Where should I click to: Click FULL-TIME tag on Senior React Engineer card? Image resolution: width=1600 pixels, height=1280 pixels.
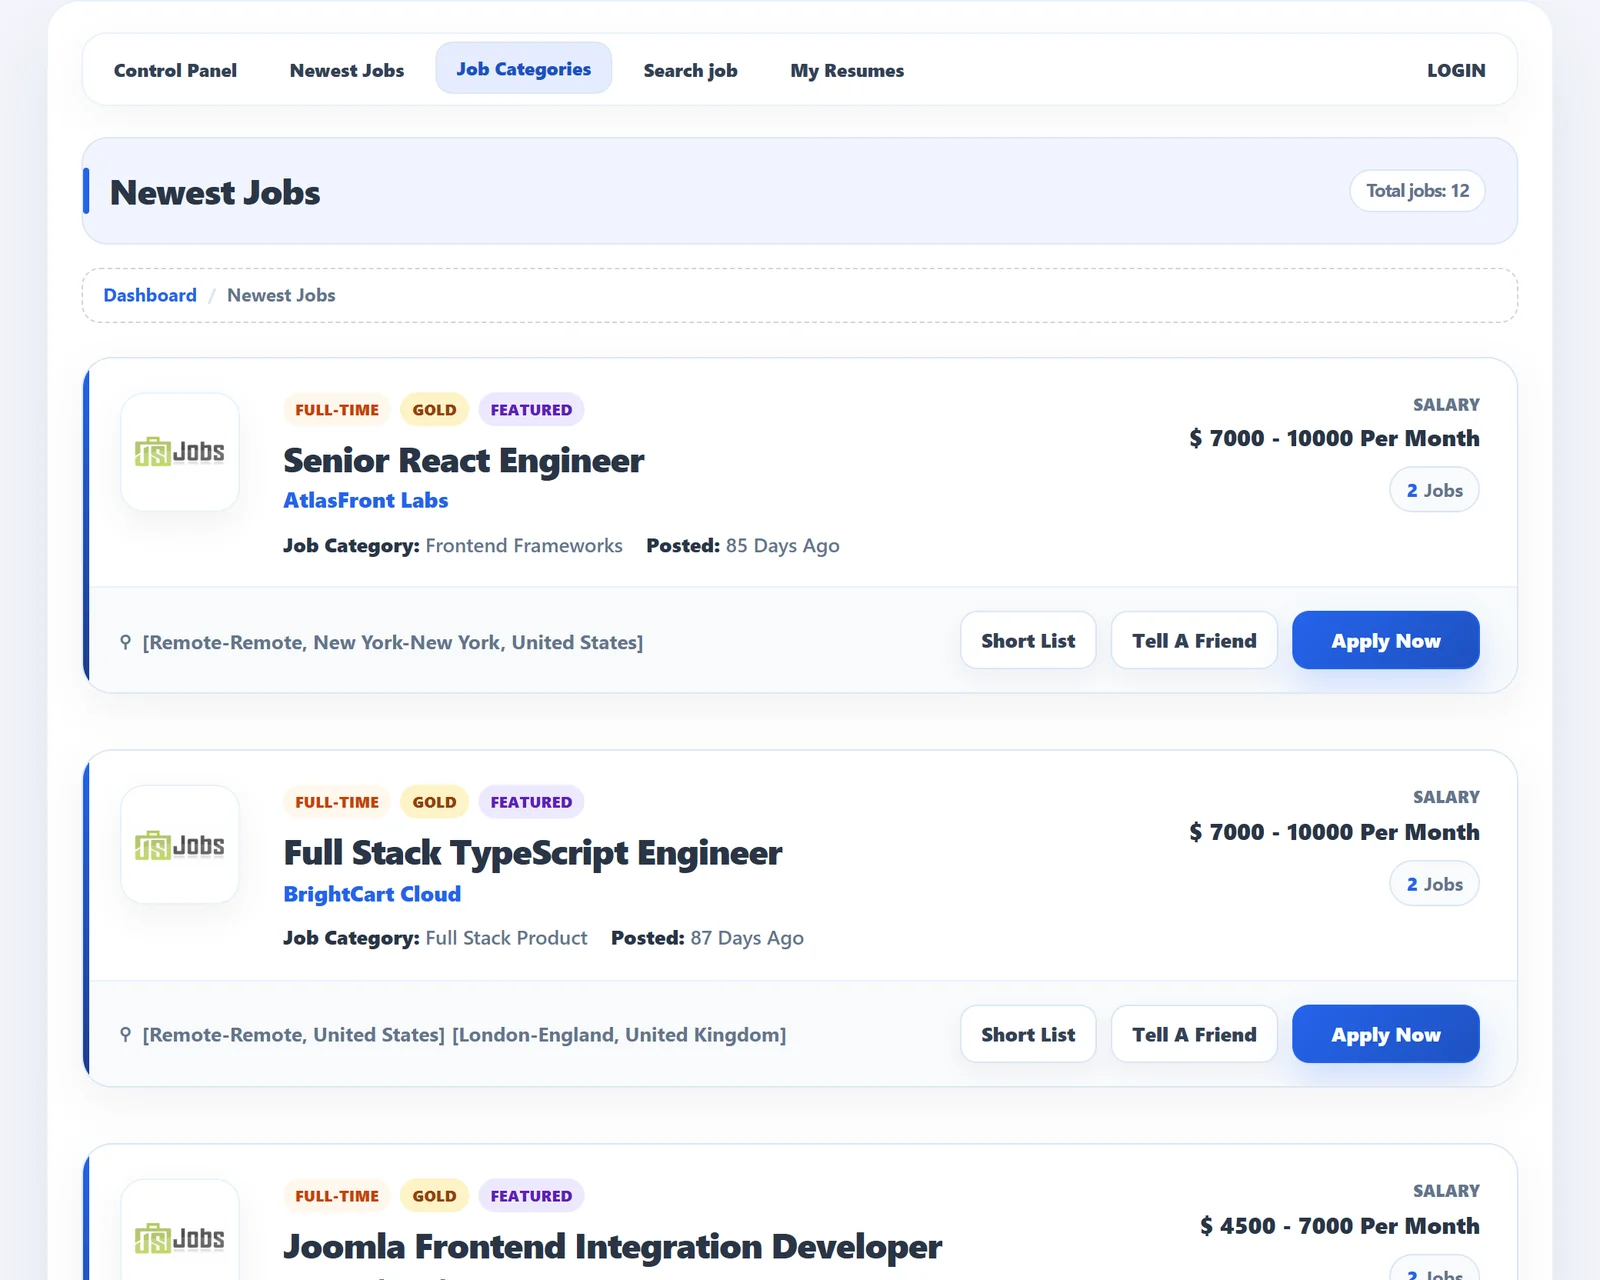point(337,410)
